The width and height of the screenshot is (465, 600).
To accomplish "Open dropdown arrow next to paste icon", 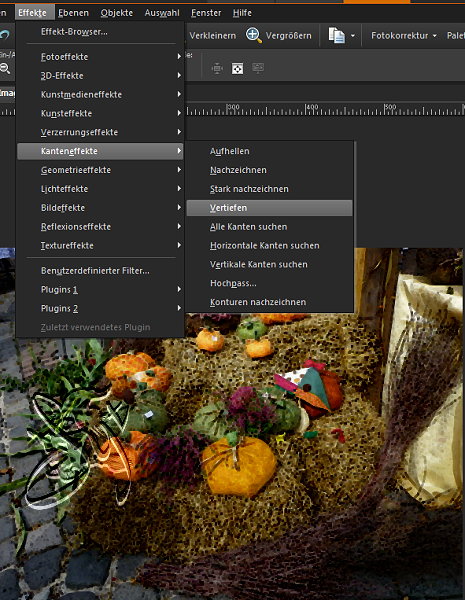I will [353, 36].
